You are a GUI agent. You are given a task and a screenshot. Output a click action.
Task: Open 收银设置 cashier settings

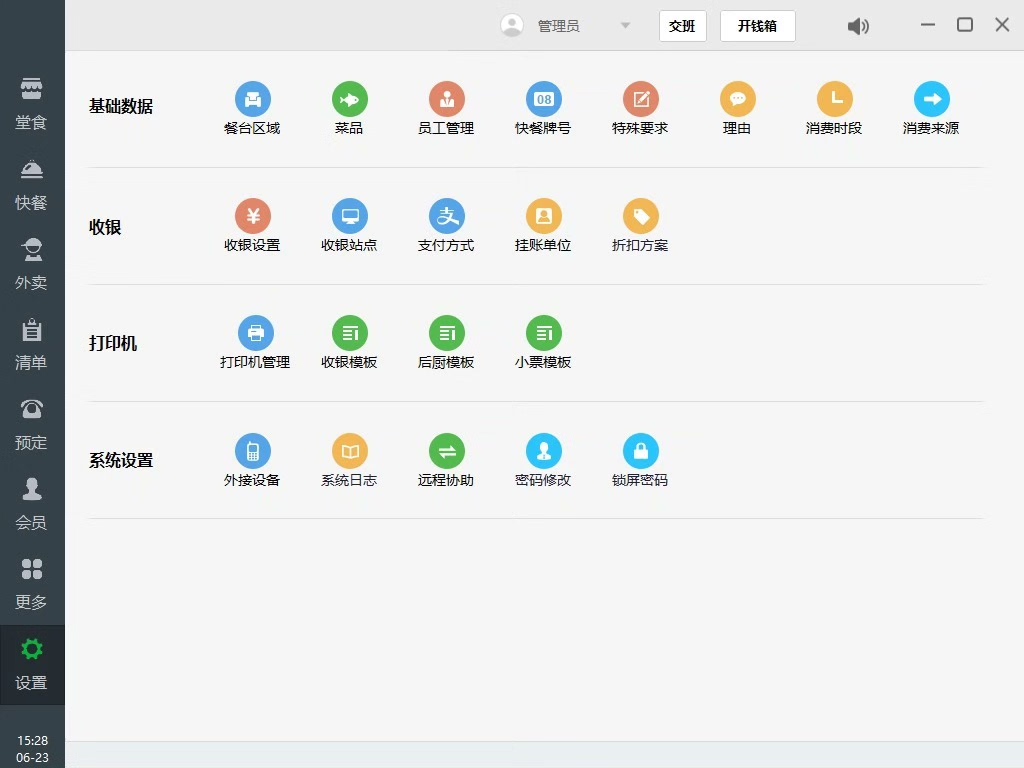coord(252,217)
